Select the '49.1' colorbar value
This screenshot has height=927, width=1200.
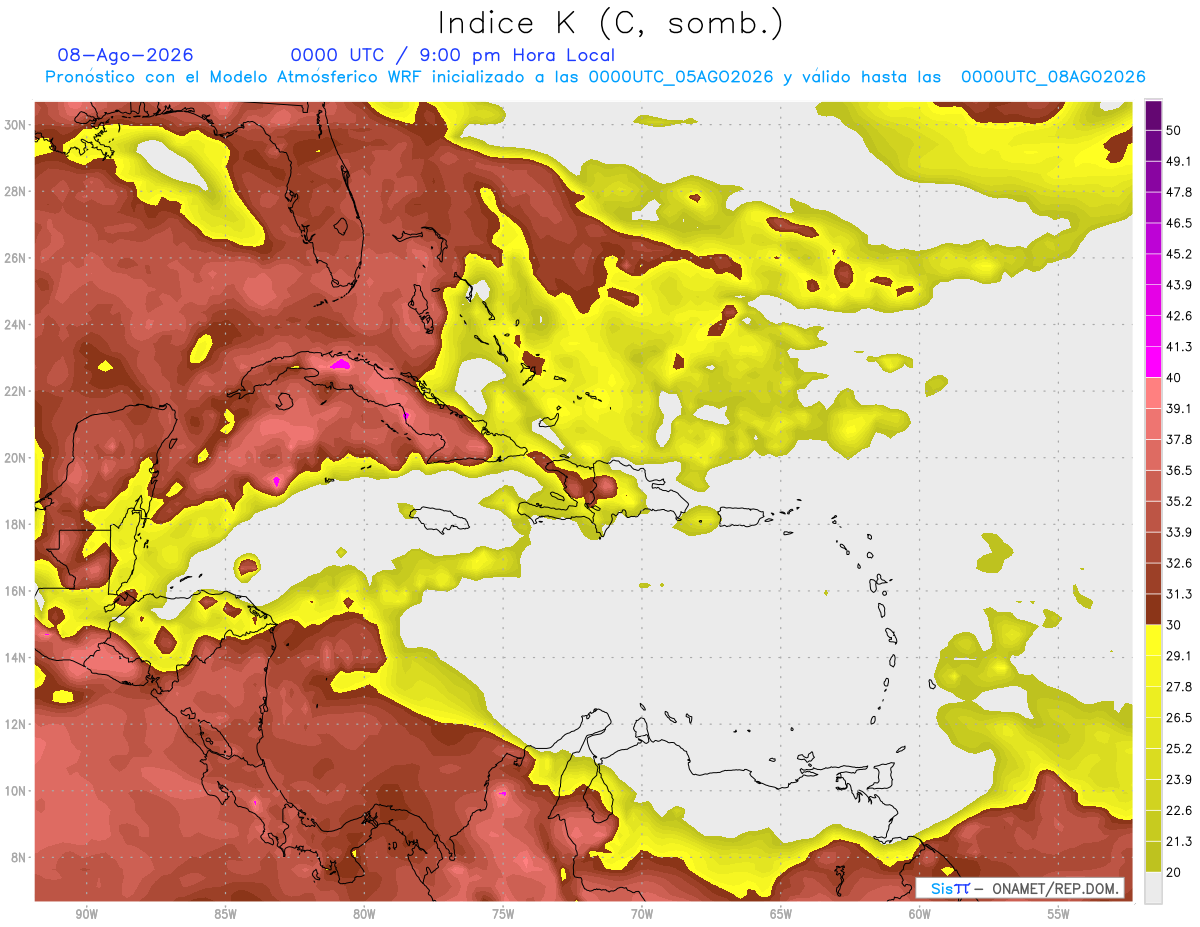(x=1179, y=161)
